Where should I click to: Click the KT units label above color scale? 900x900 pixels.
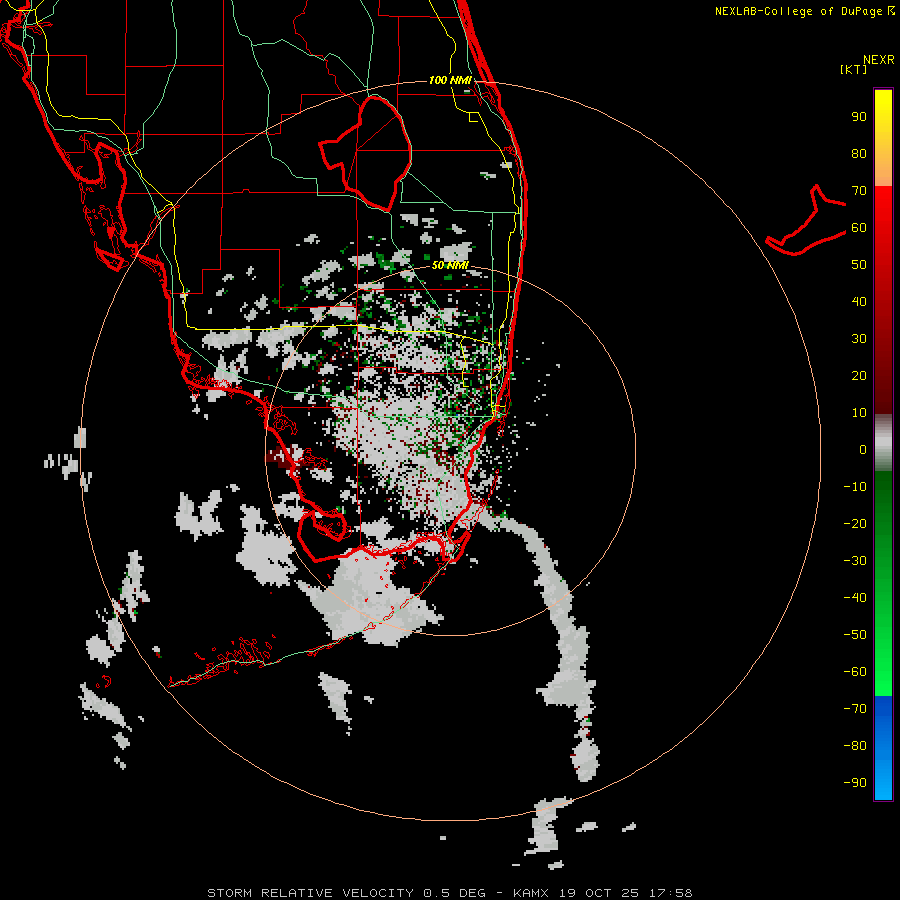[853, 69]
